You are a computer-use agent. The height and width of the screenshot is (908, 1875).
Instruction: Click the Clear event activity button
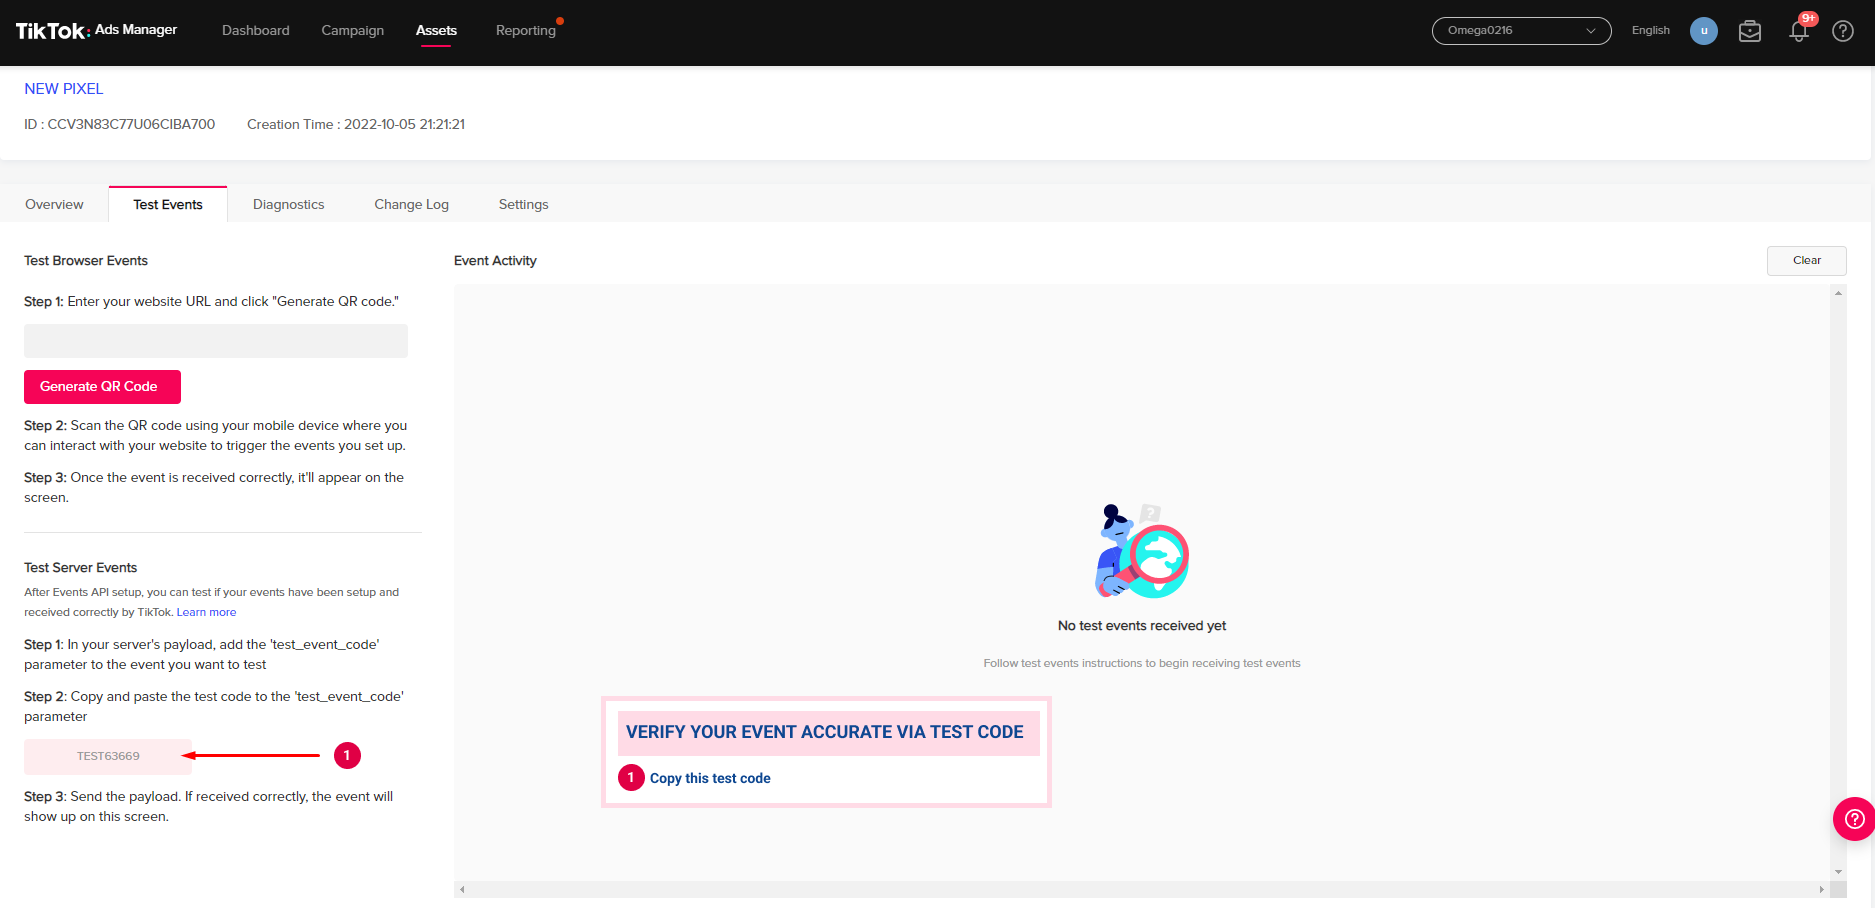(x=1806, y=261)
